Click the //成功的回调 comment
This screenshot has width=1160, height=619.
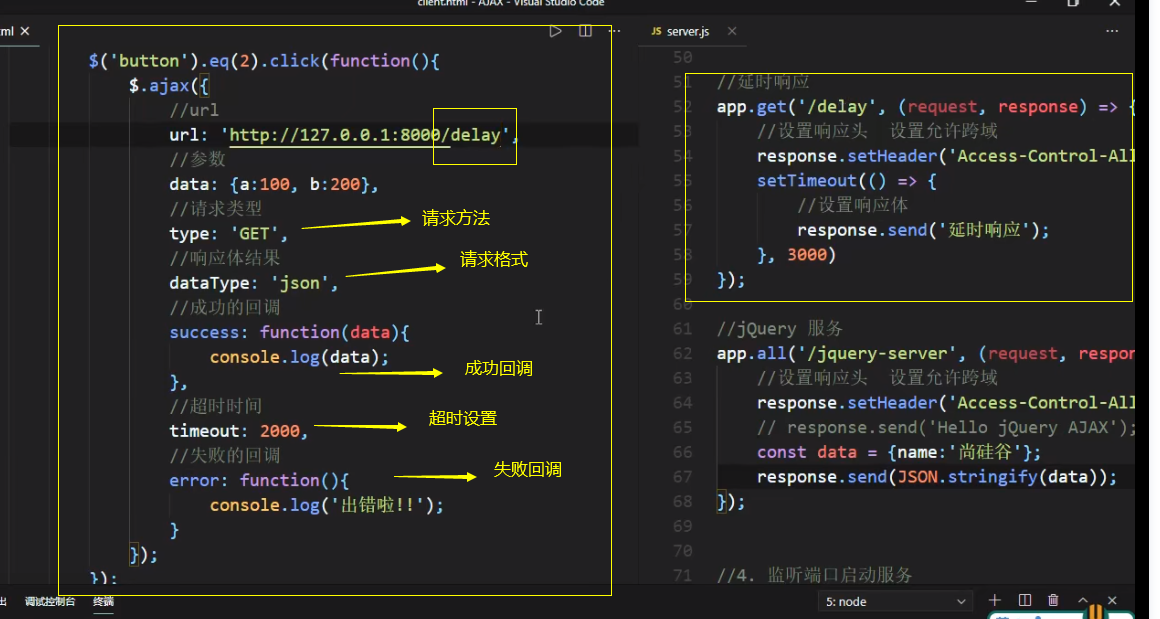click(225, 308)
